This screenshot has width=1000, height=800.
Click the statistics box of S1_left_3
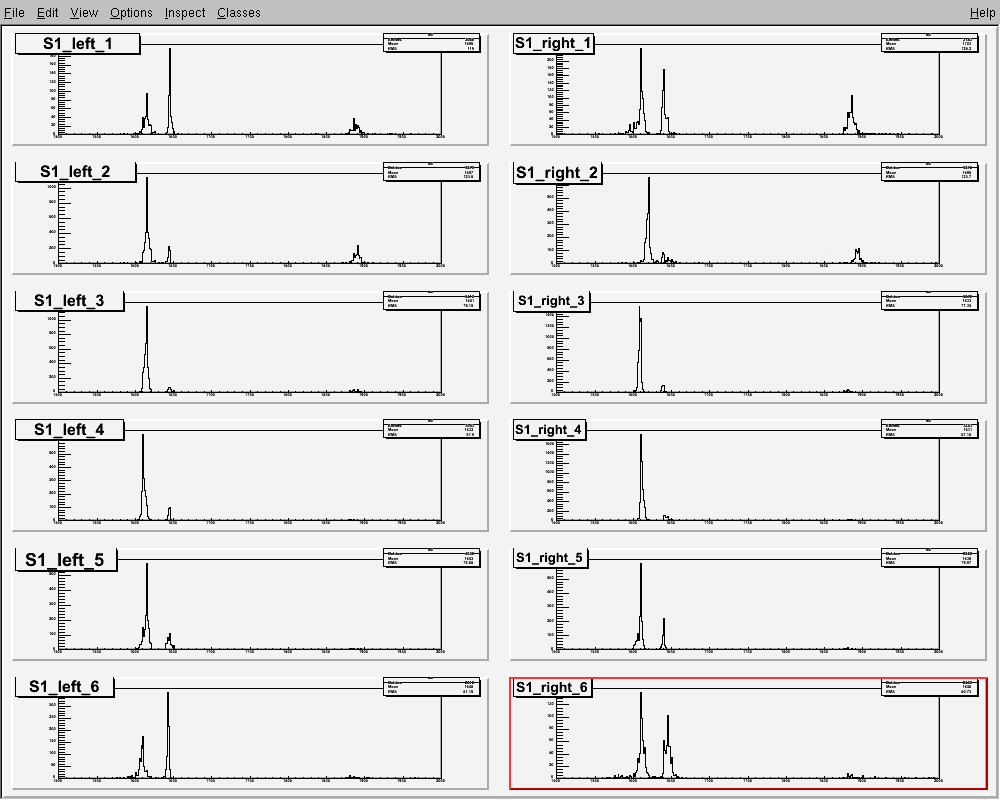click(x=432, y=301)
